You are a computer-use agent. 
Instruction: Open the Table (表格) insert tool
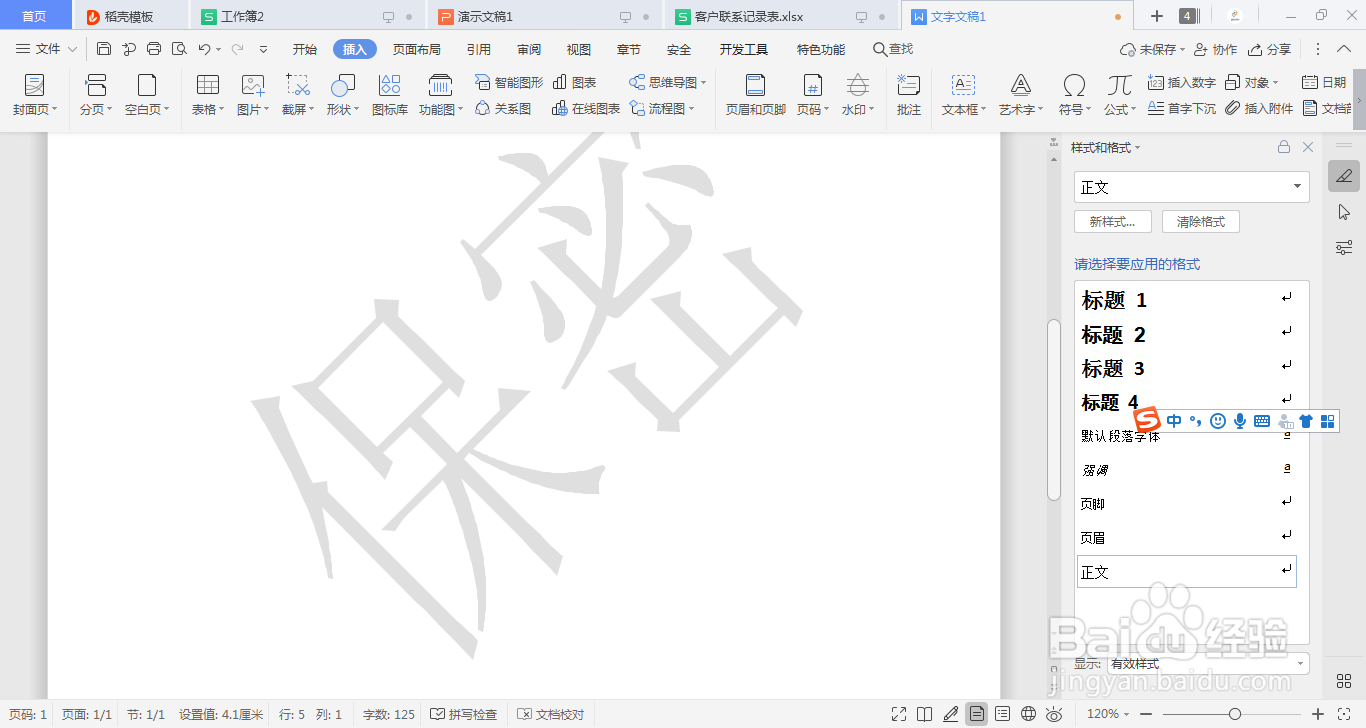point(208,95)
